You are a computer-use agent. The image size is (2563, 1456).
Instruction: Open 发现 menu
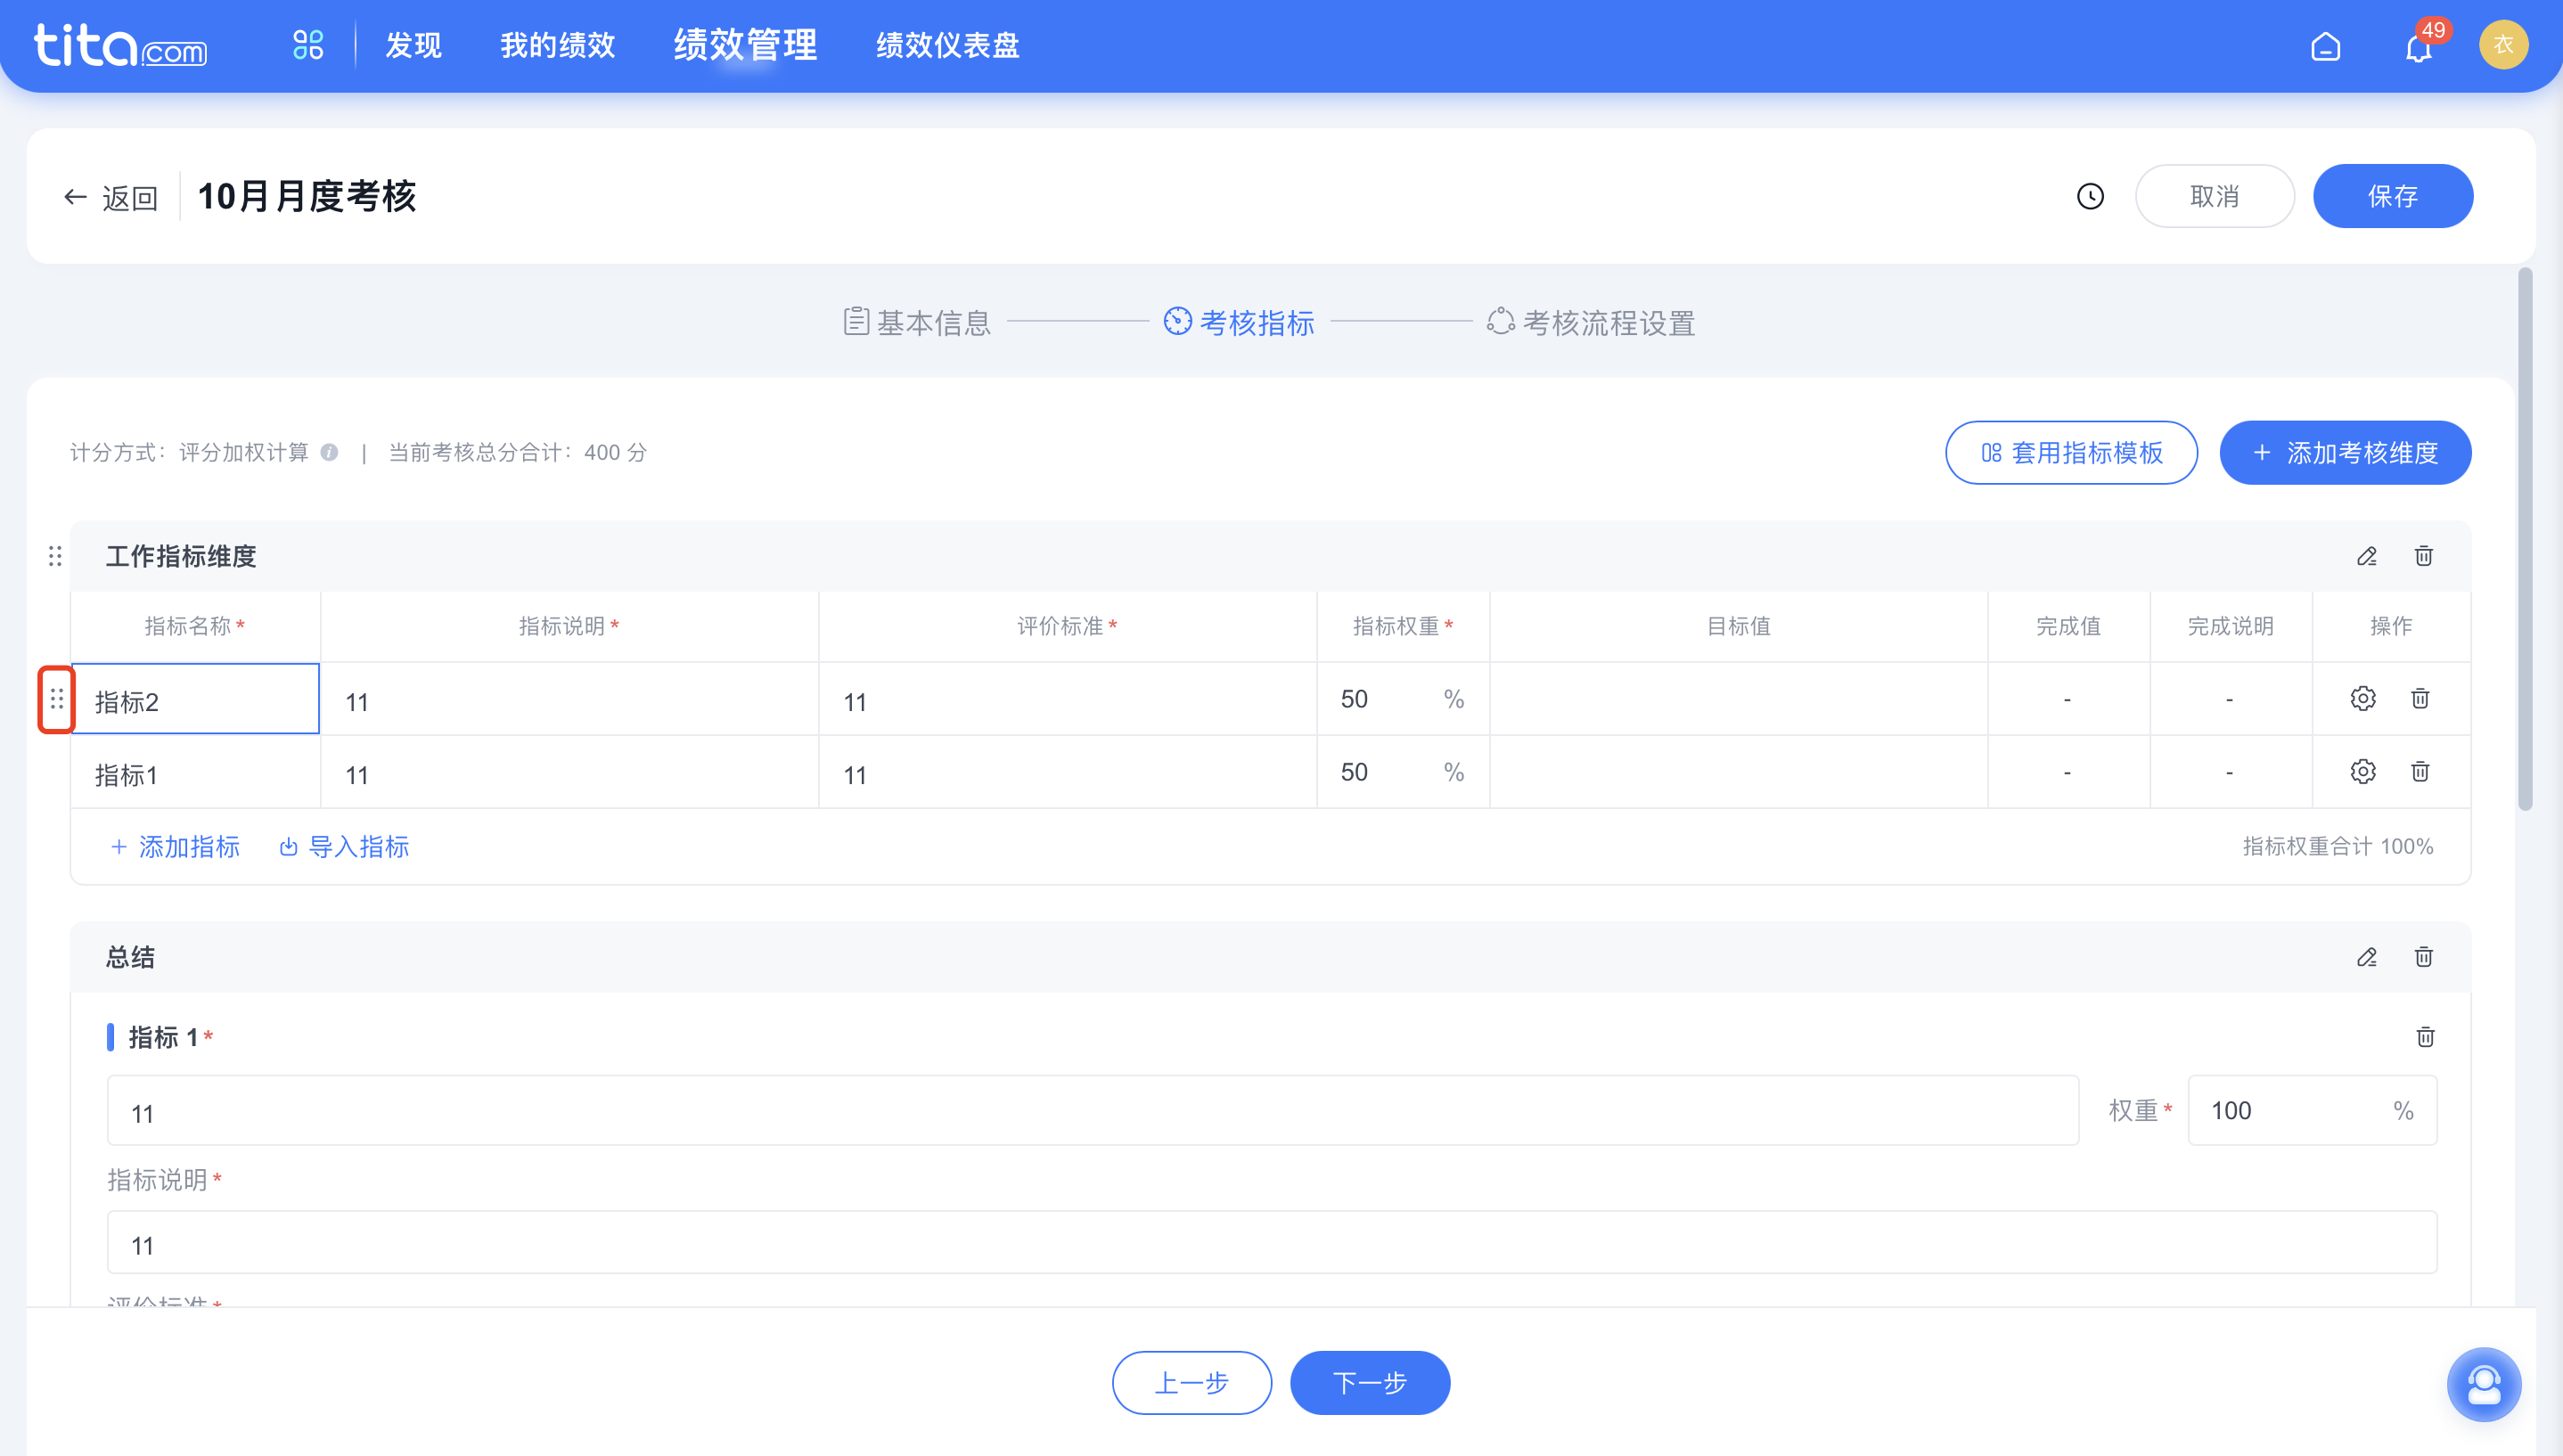[414, 45]
